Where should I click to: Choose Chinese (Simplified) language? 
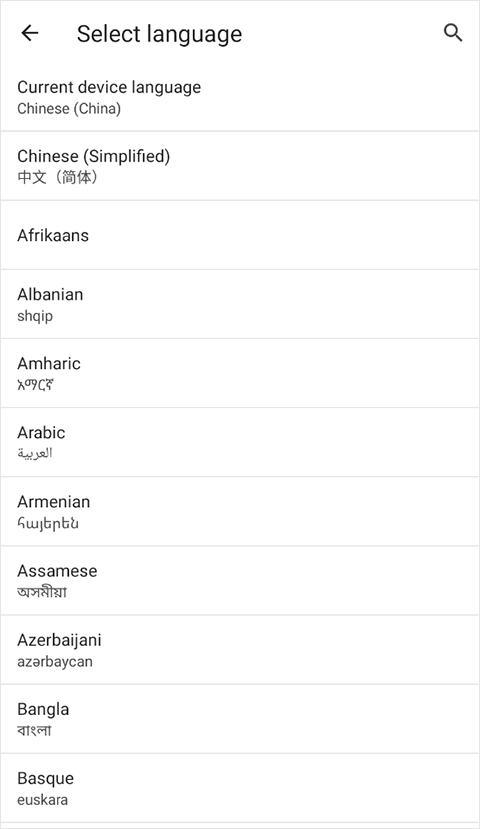point(240,166)
